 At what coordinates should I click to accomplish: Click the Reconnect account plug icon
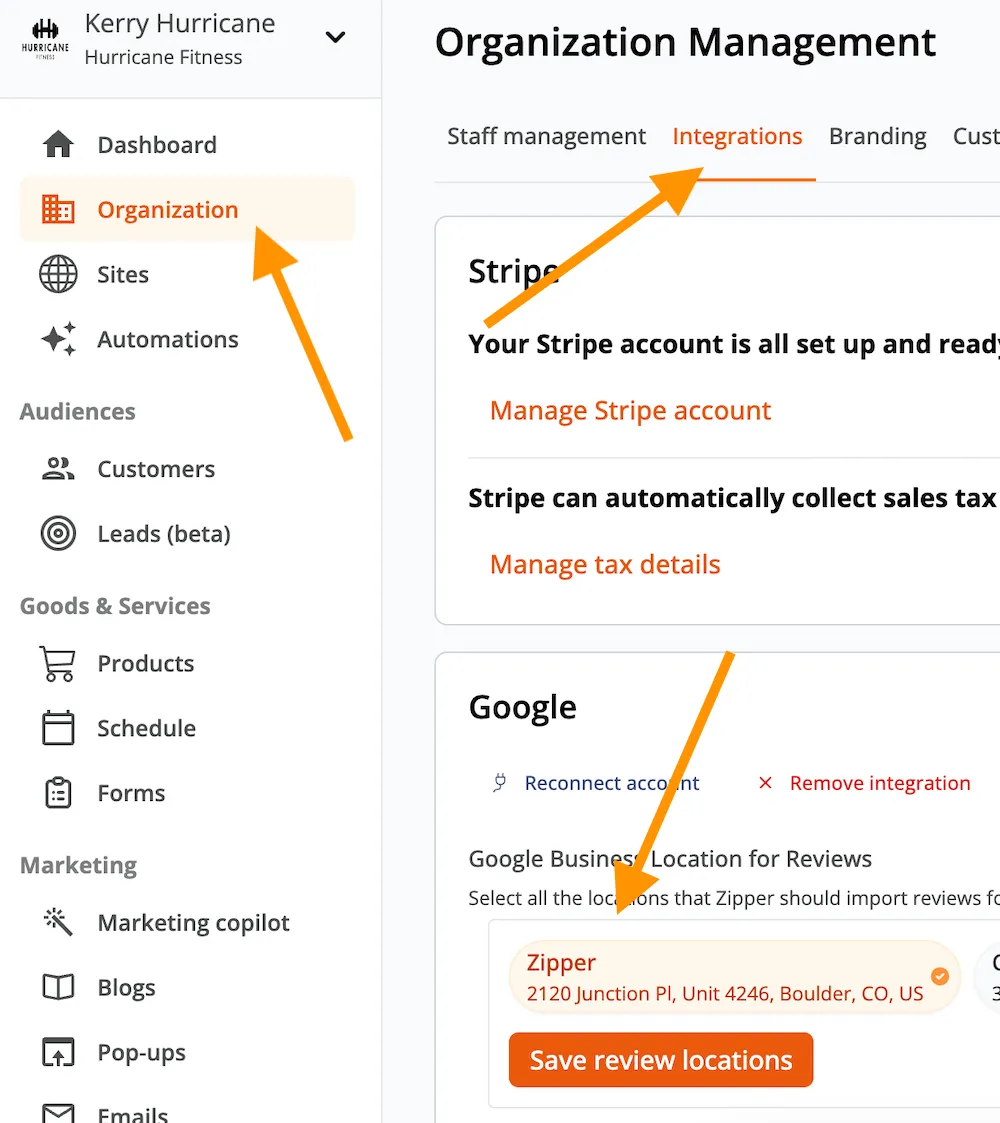coord(499,783)
